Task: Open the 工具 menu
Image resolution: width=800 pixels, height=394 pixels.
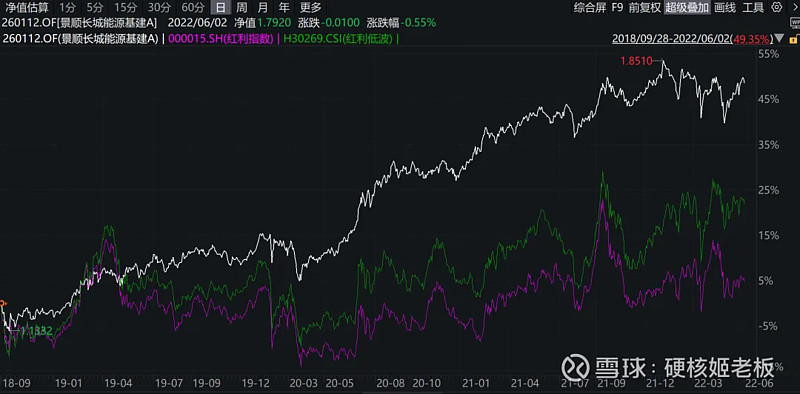Action: [x=753, y=7]
